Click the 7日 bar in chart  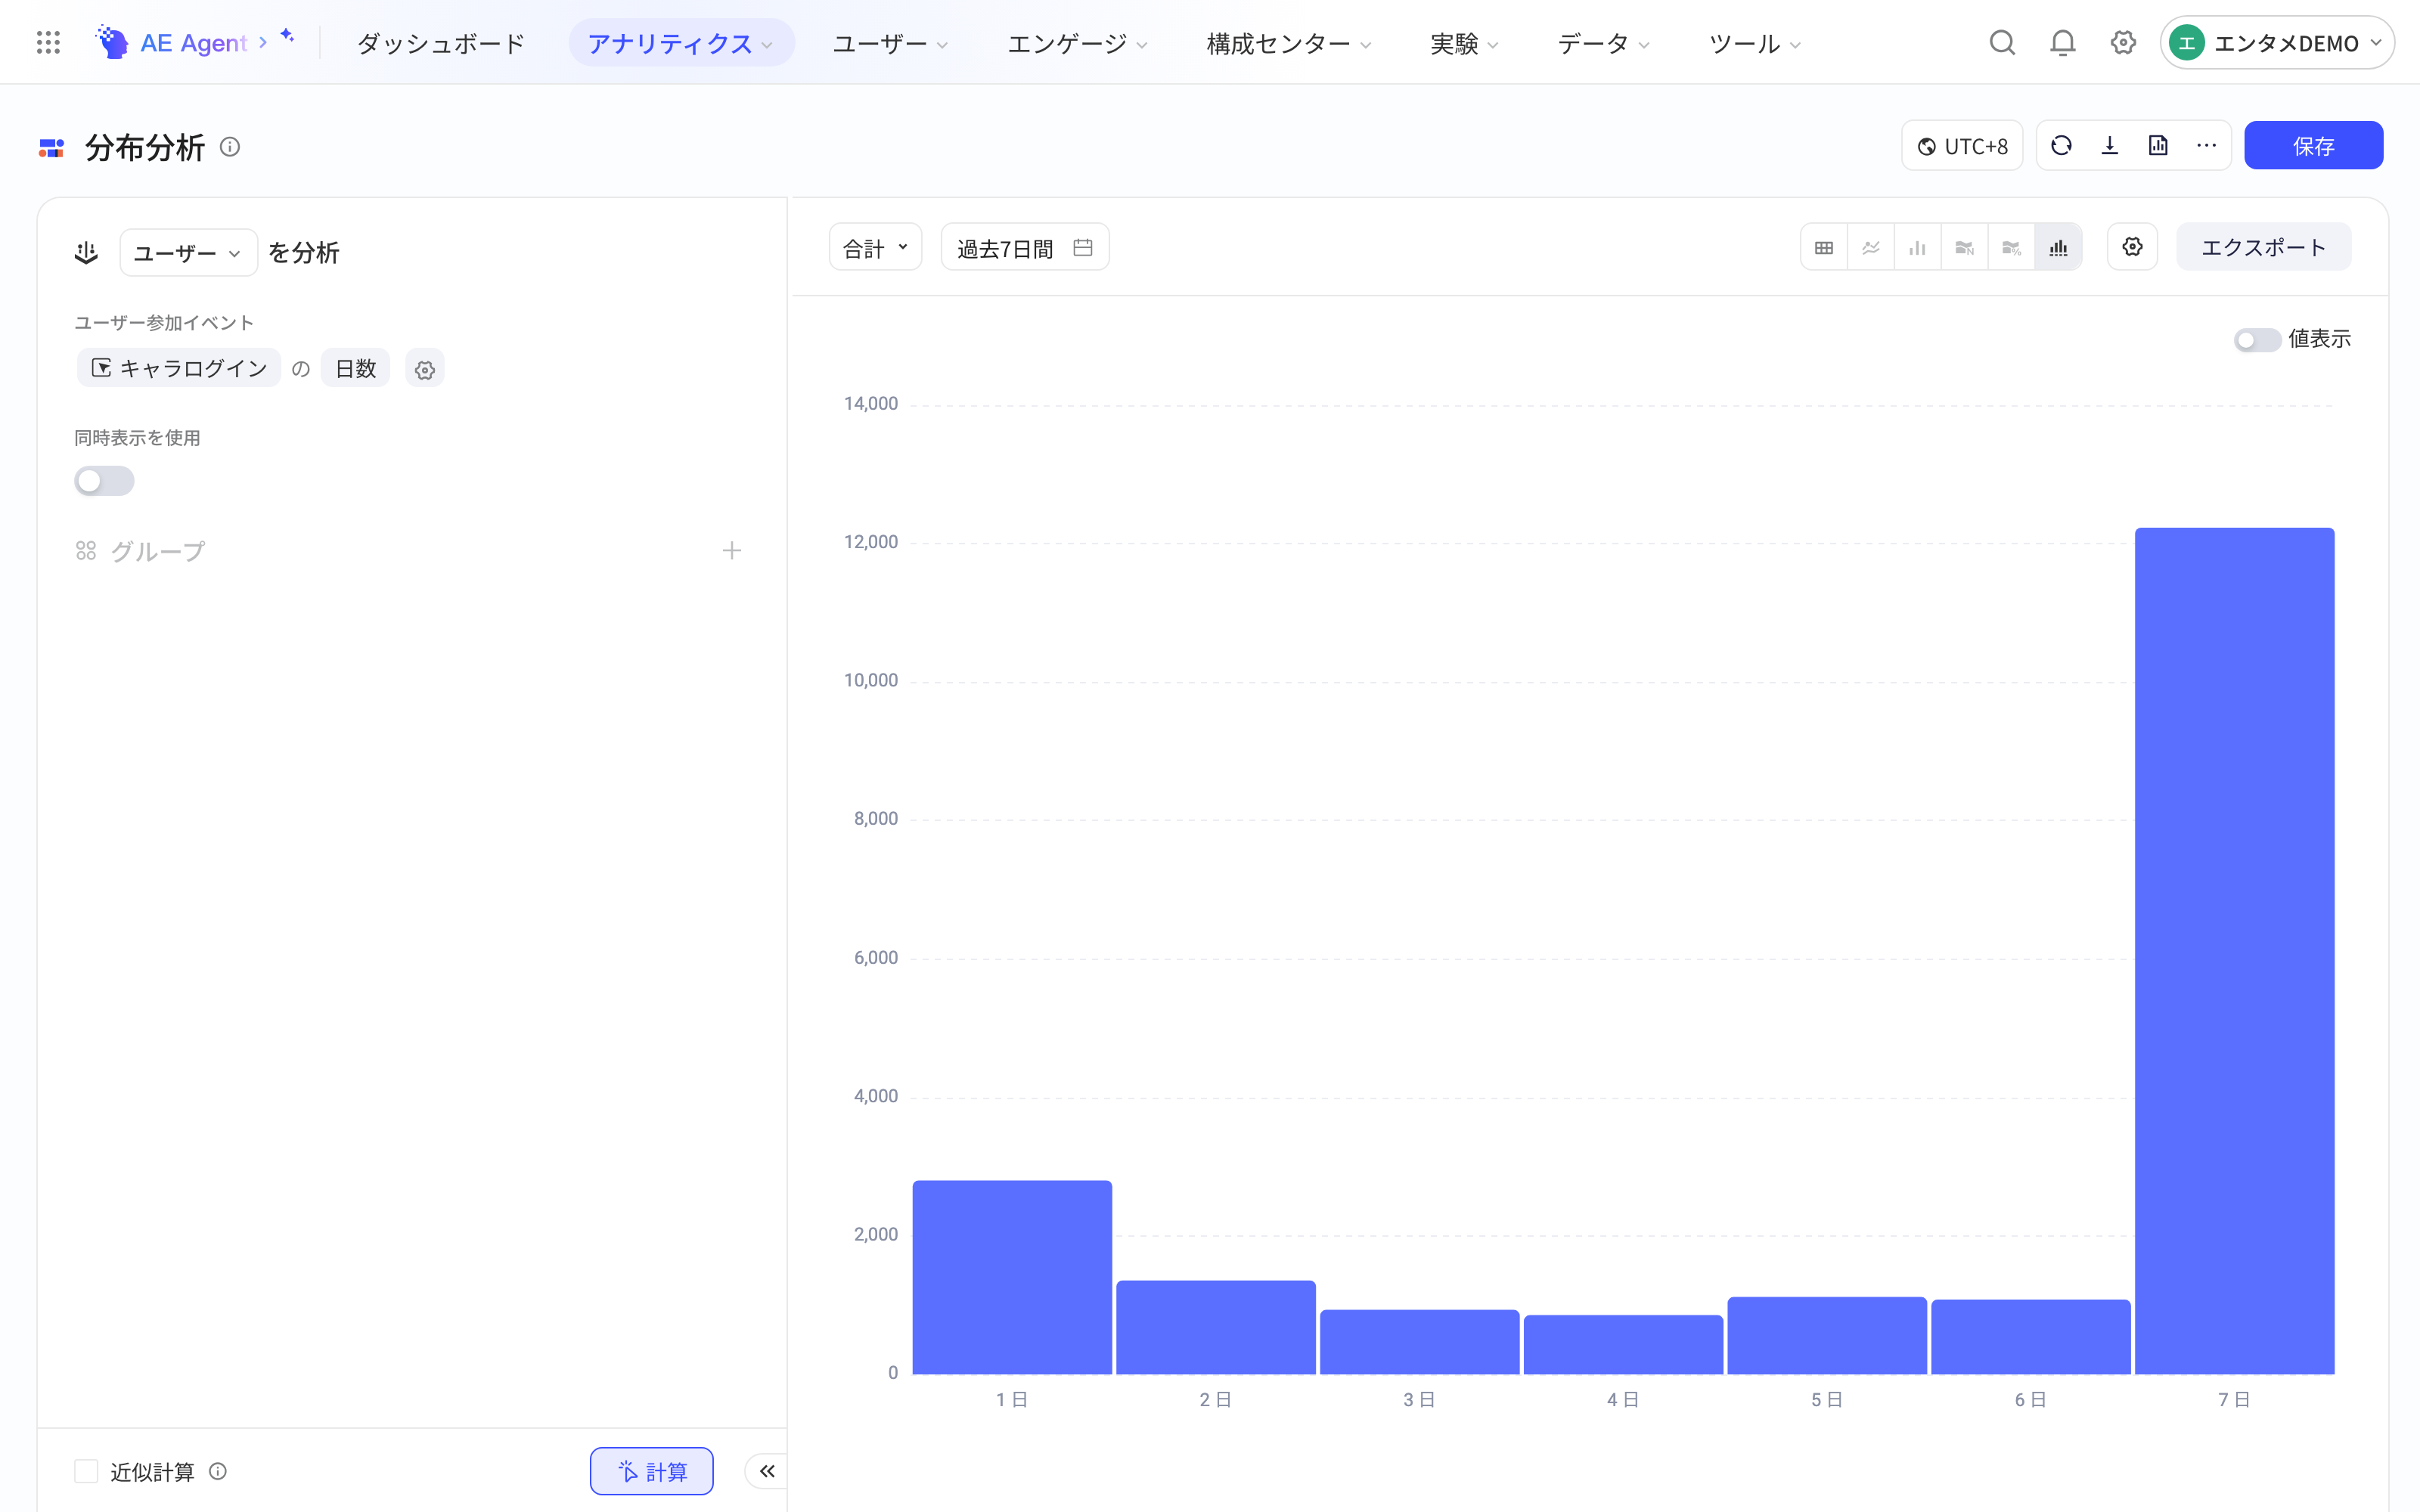[x=2234, y=950]
